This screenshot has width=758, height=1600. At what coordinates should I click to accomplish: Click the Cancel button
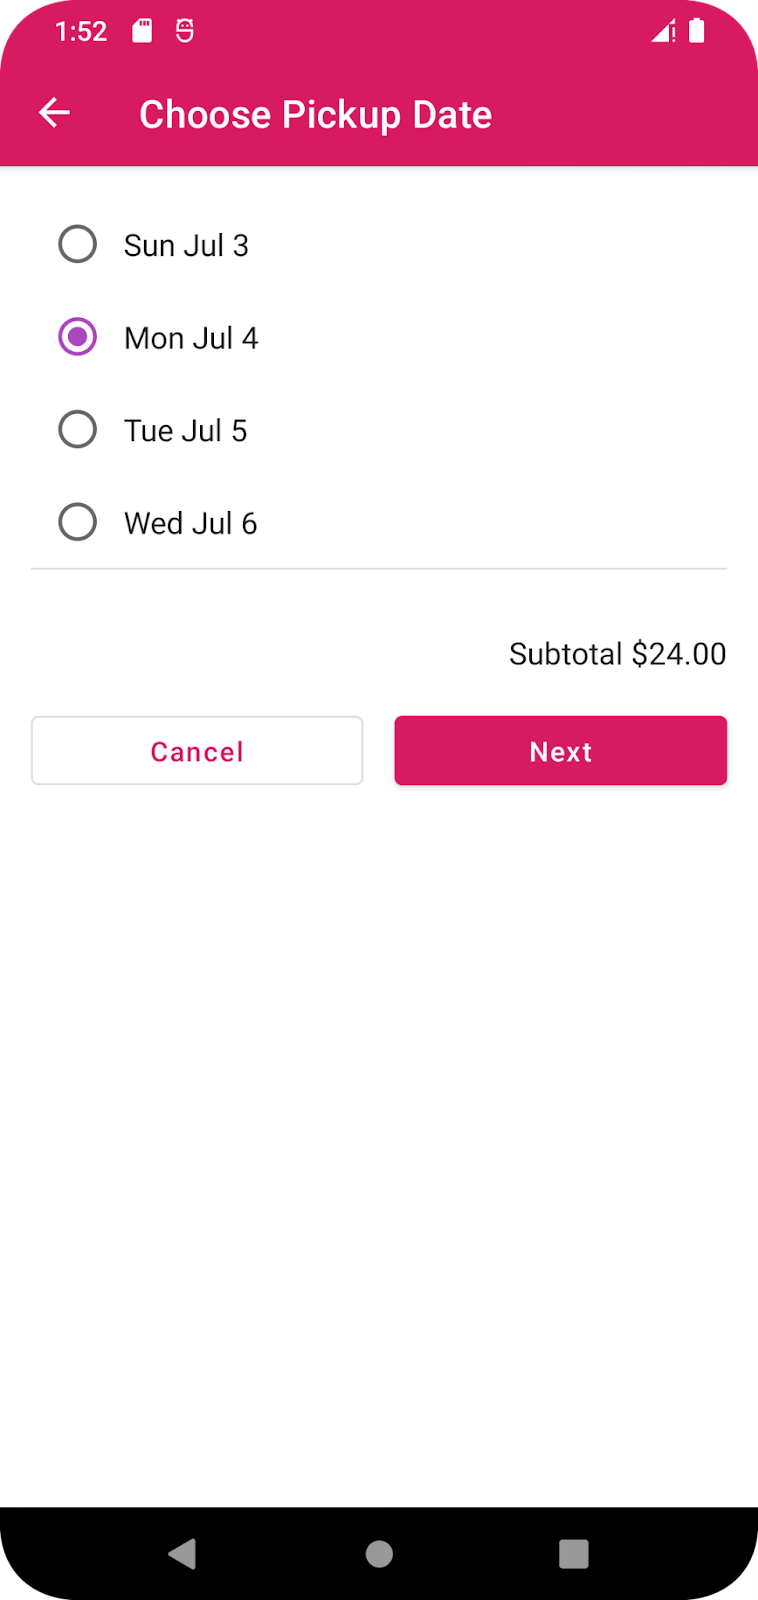pos(197,751)
